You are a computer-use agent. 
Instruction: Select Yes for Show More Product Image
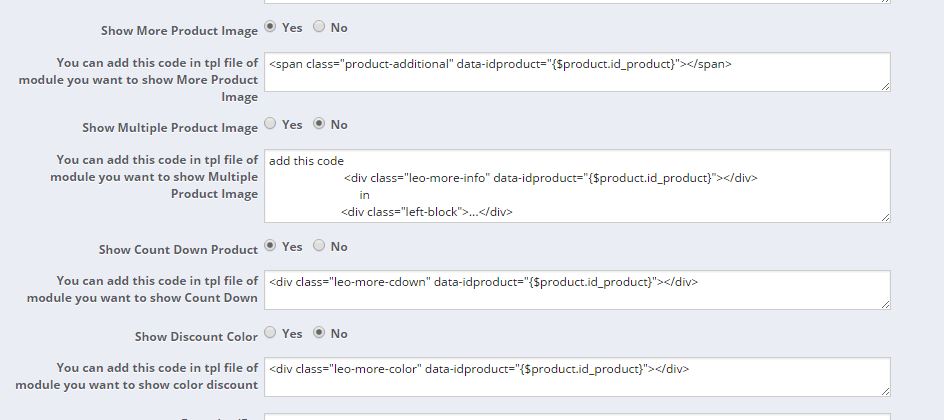[x=271, y=27]
